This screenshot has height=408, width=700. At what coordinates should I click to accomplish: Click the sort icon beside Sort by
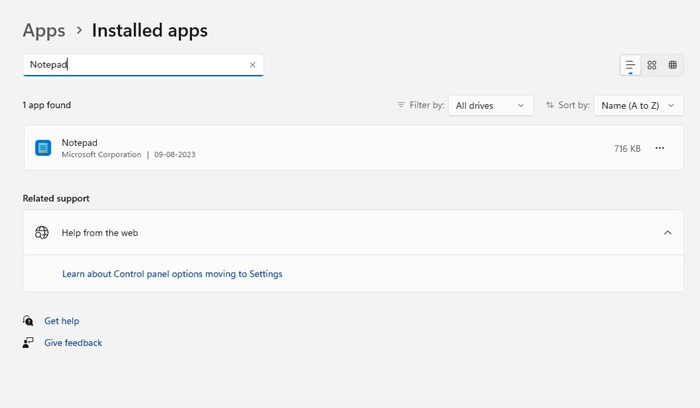coord(551,105)
